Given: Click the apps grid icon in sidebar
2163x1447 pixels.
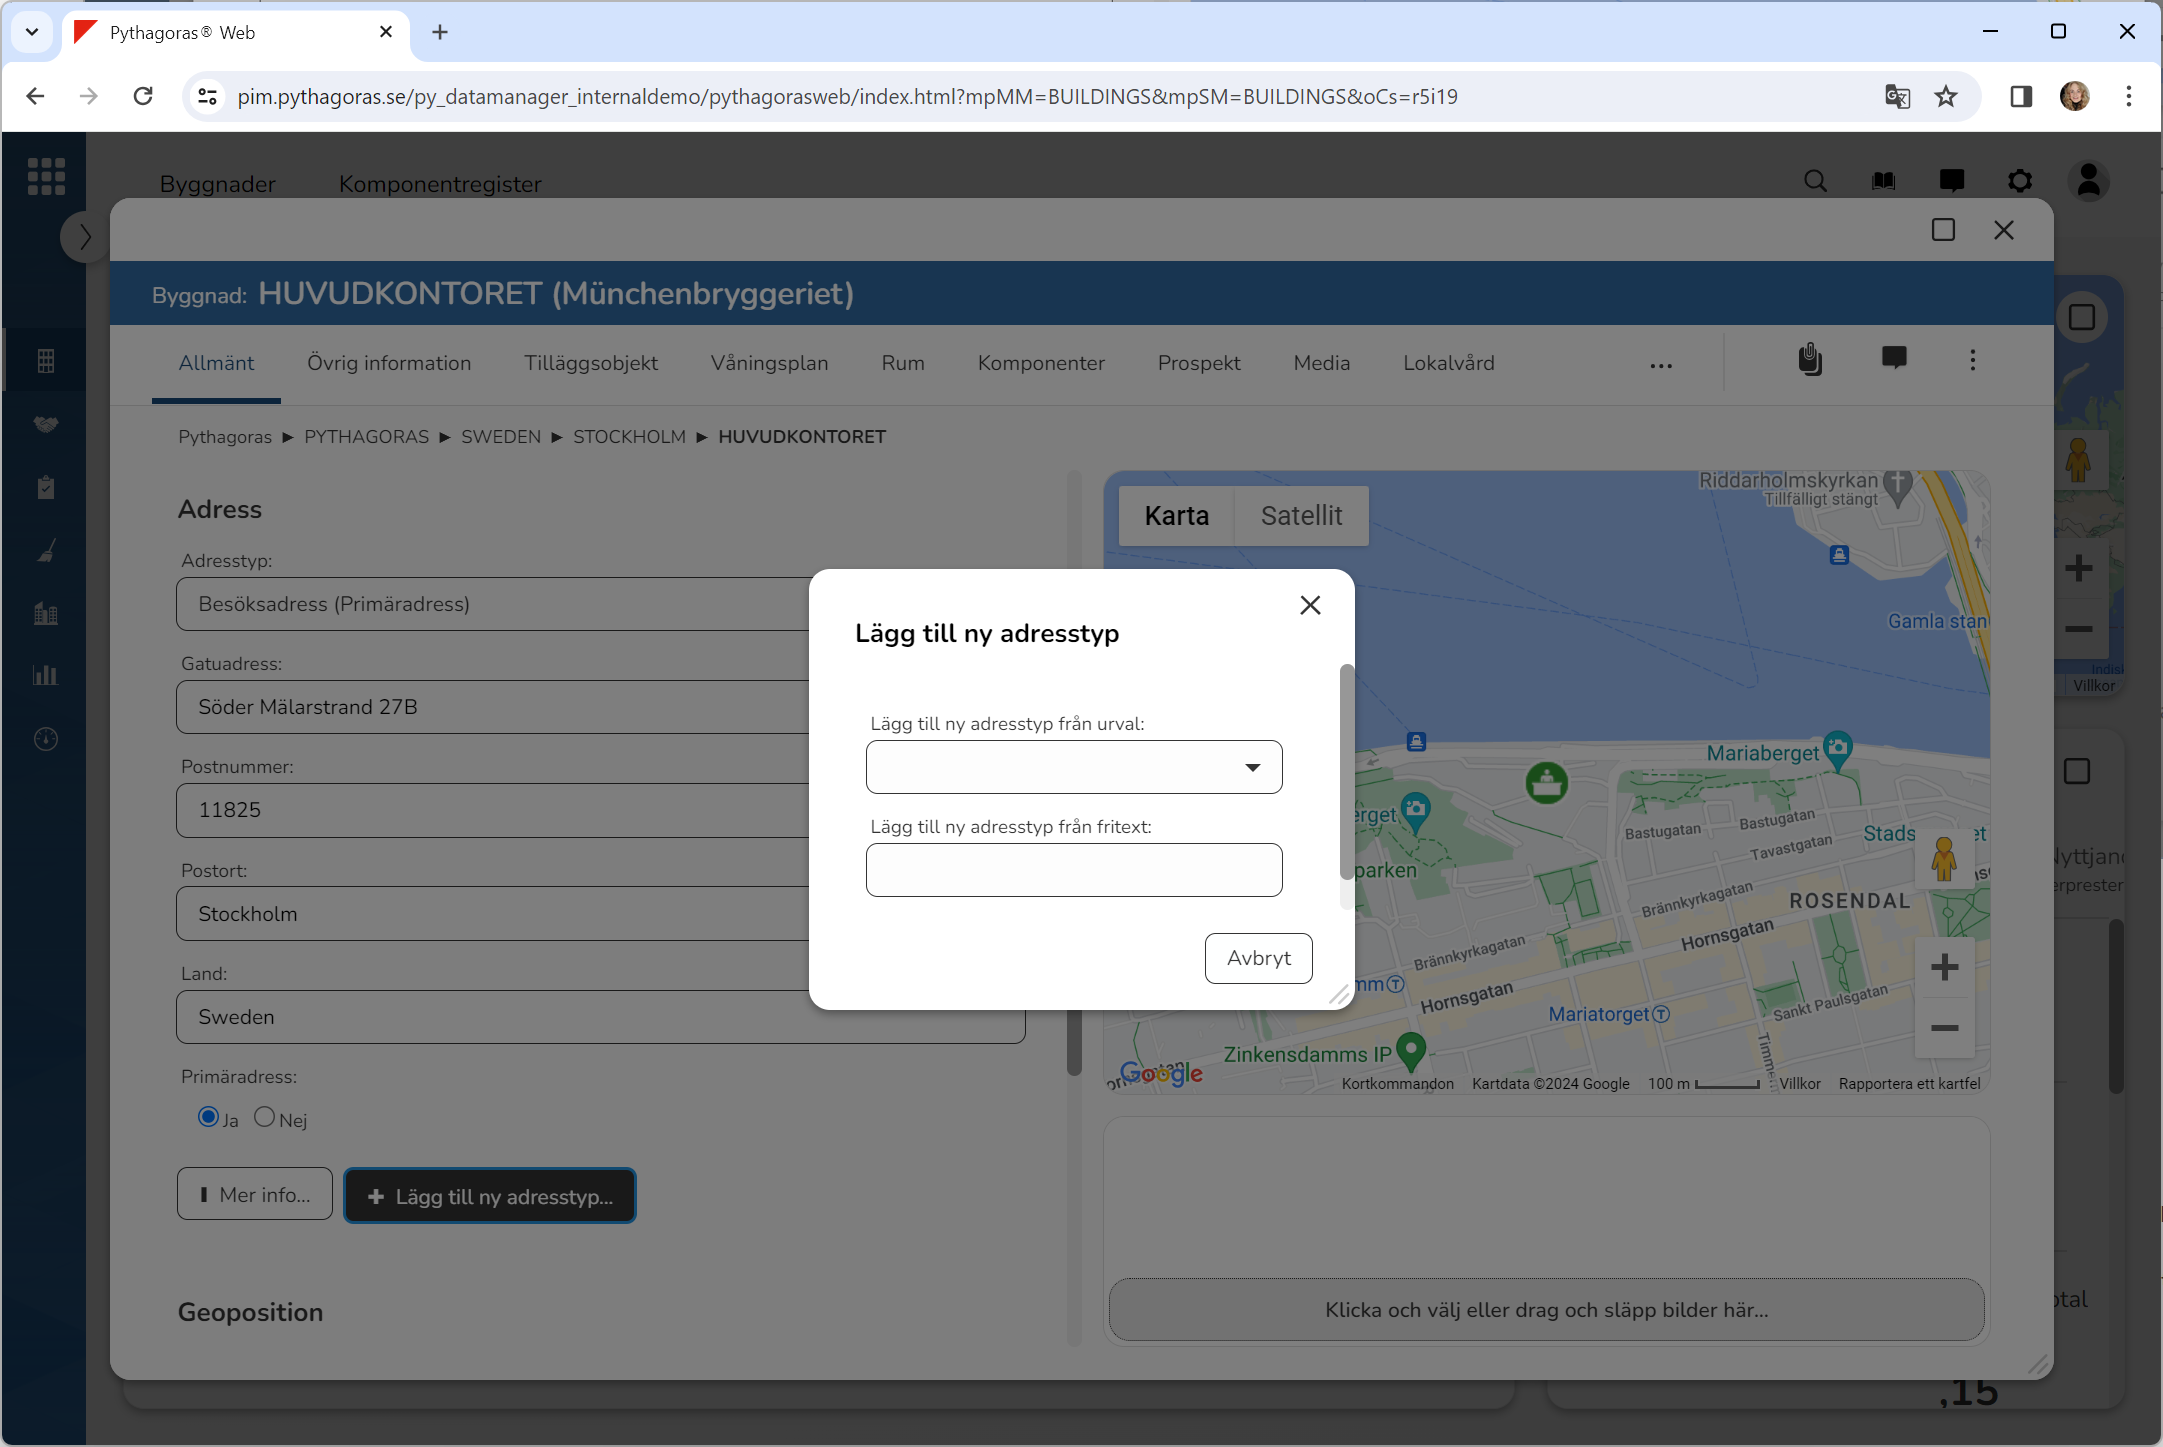Looking at the screenshot, I should (x=46, y=177).
